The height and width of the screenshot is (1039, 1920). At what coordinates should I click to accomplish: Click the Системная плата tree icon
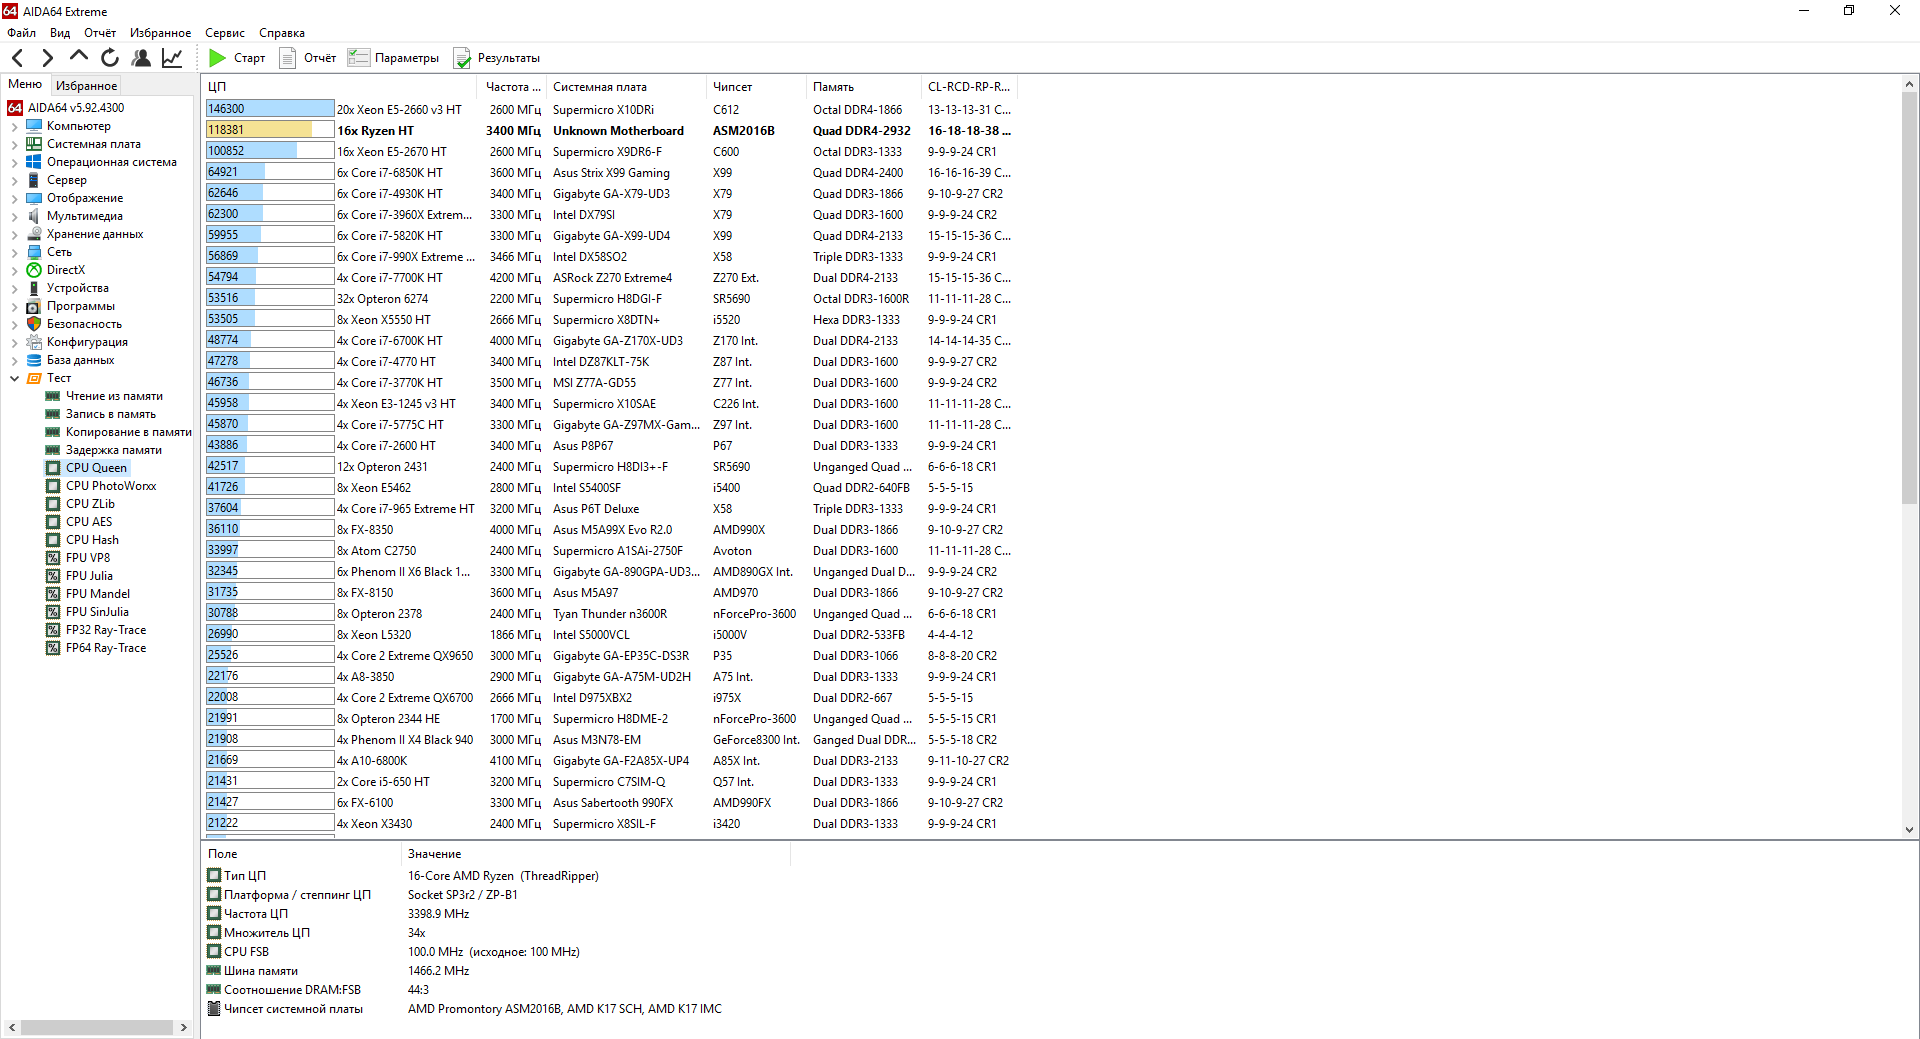(34, 144)
